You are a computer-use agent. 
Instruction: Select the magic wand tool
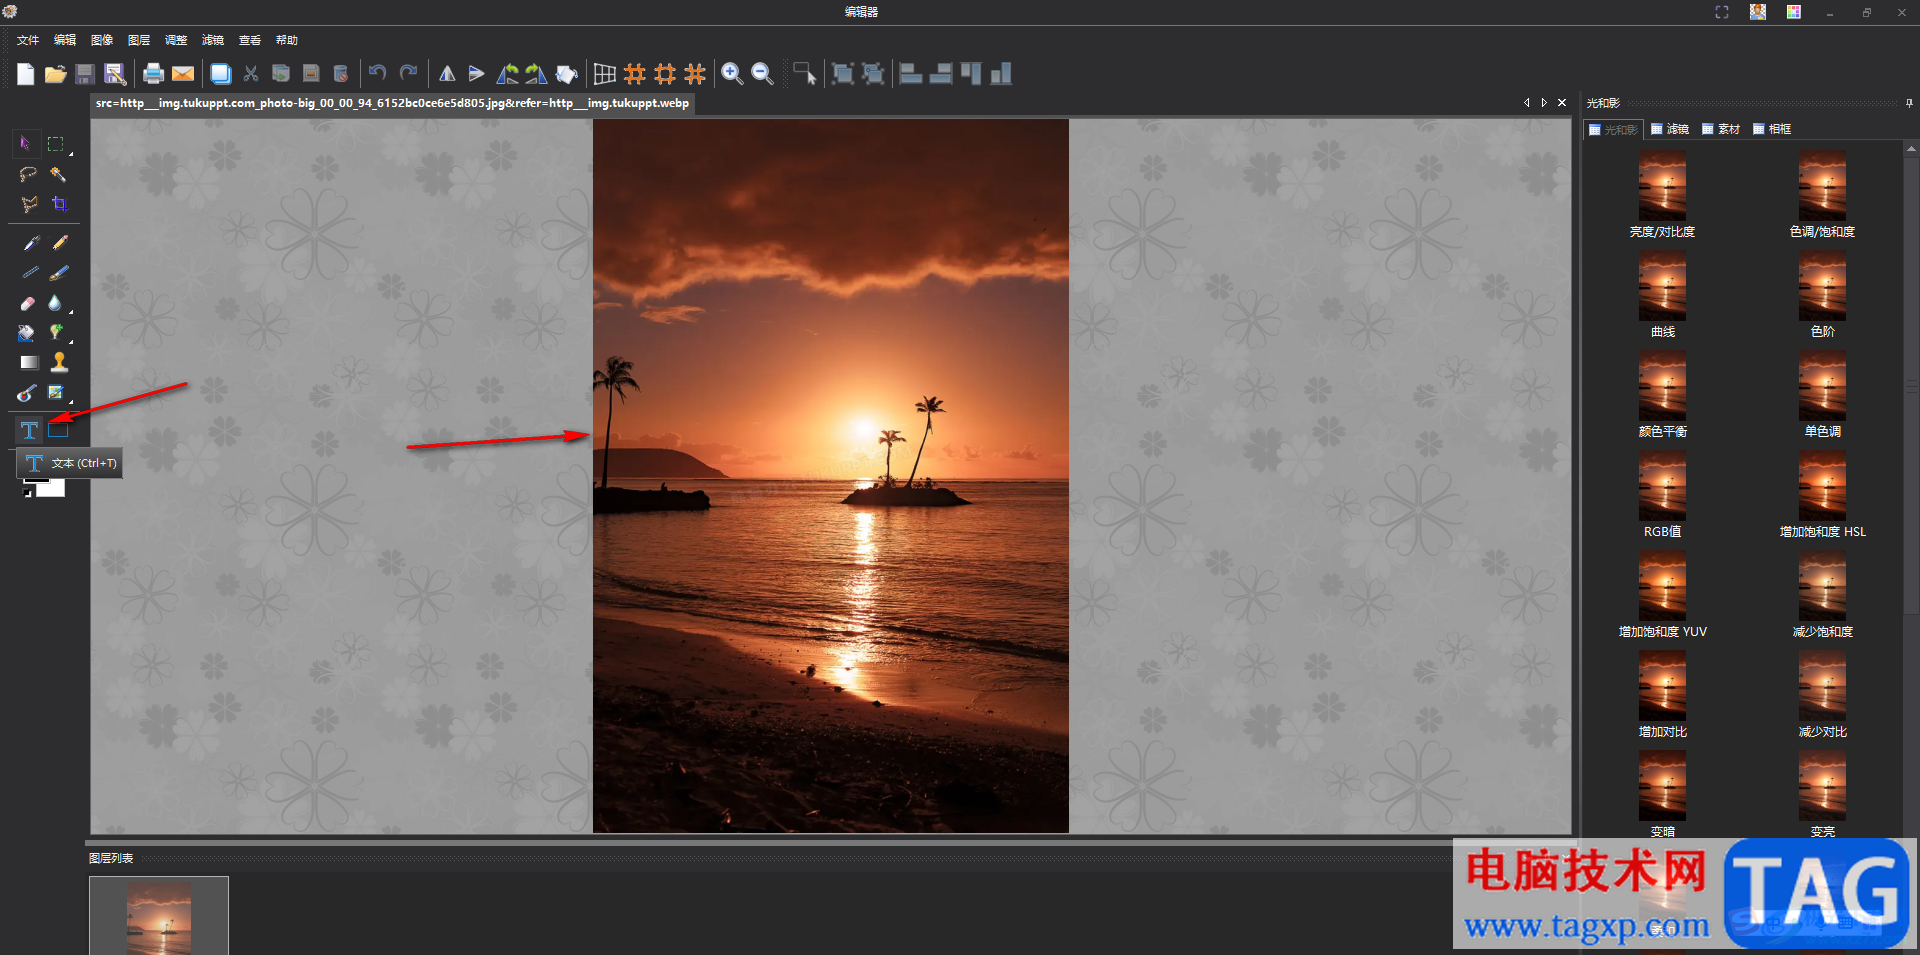pos(58,174)
